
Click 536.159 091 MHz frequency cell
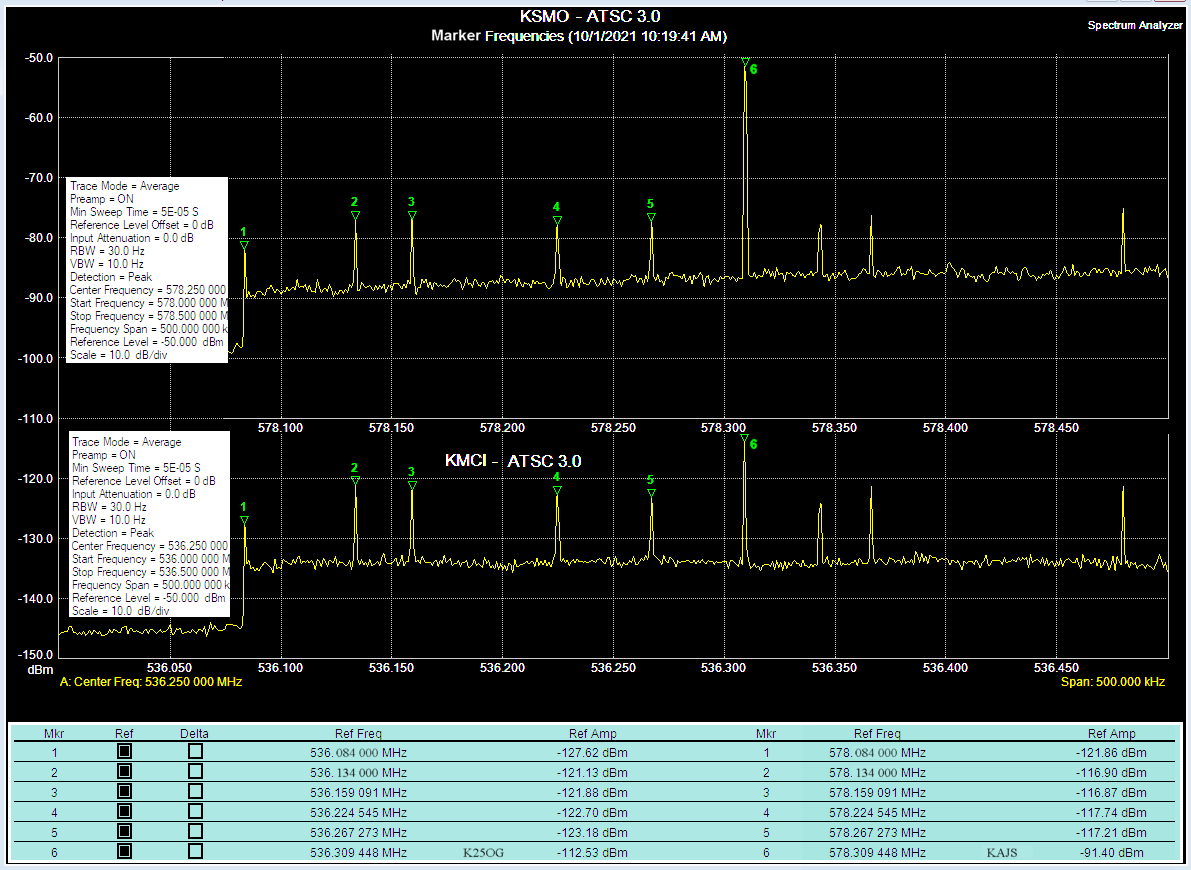[x=359, y=792]
